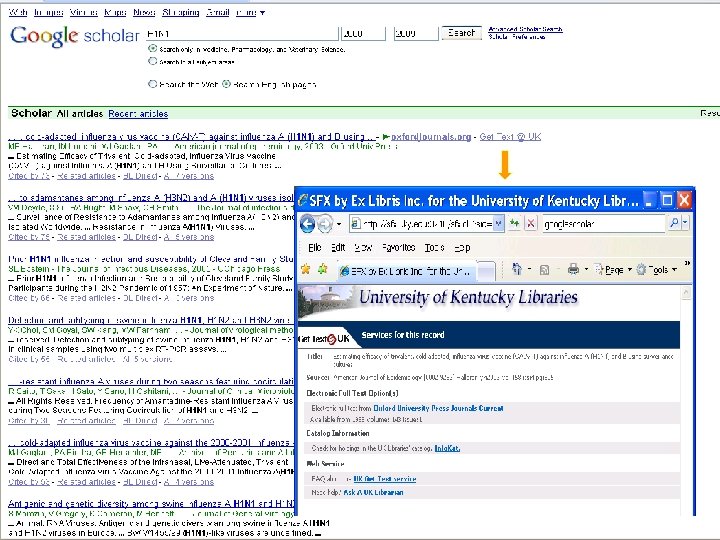The height and width of the screenshot is (540, 720).
Task: Select Search the Web radio button
Action: click(152, 84)
